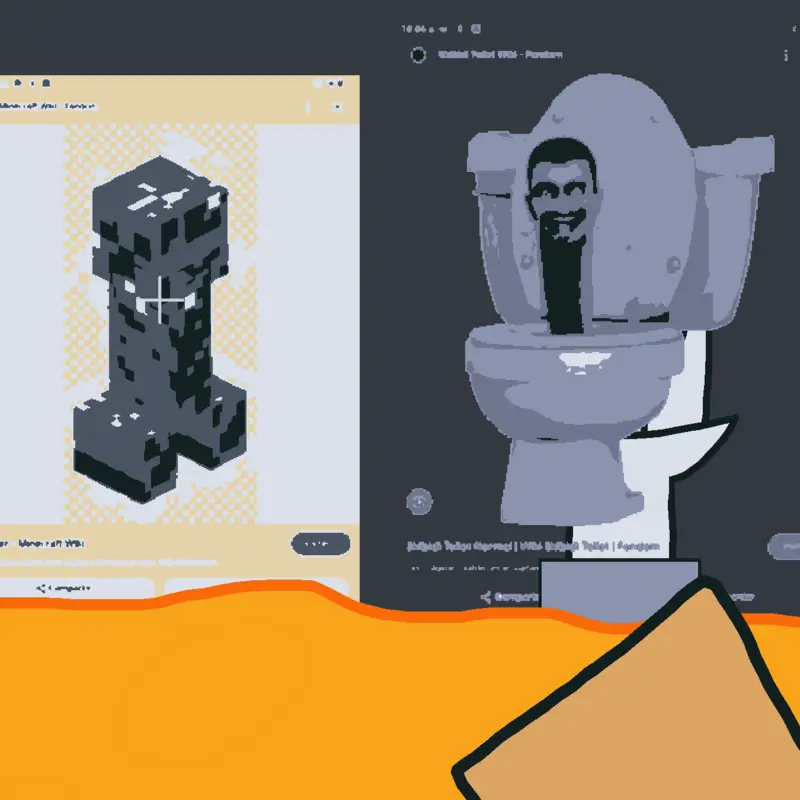Tap share icon beside Compartir, left panel
800x800 pixels.
[x=41, y=588]
